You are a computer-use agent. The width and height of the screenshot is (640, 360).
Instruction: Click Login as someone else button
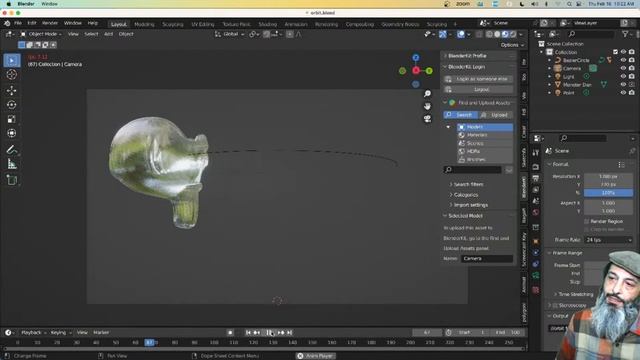tap(478, 79)
